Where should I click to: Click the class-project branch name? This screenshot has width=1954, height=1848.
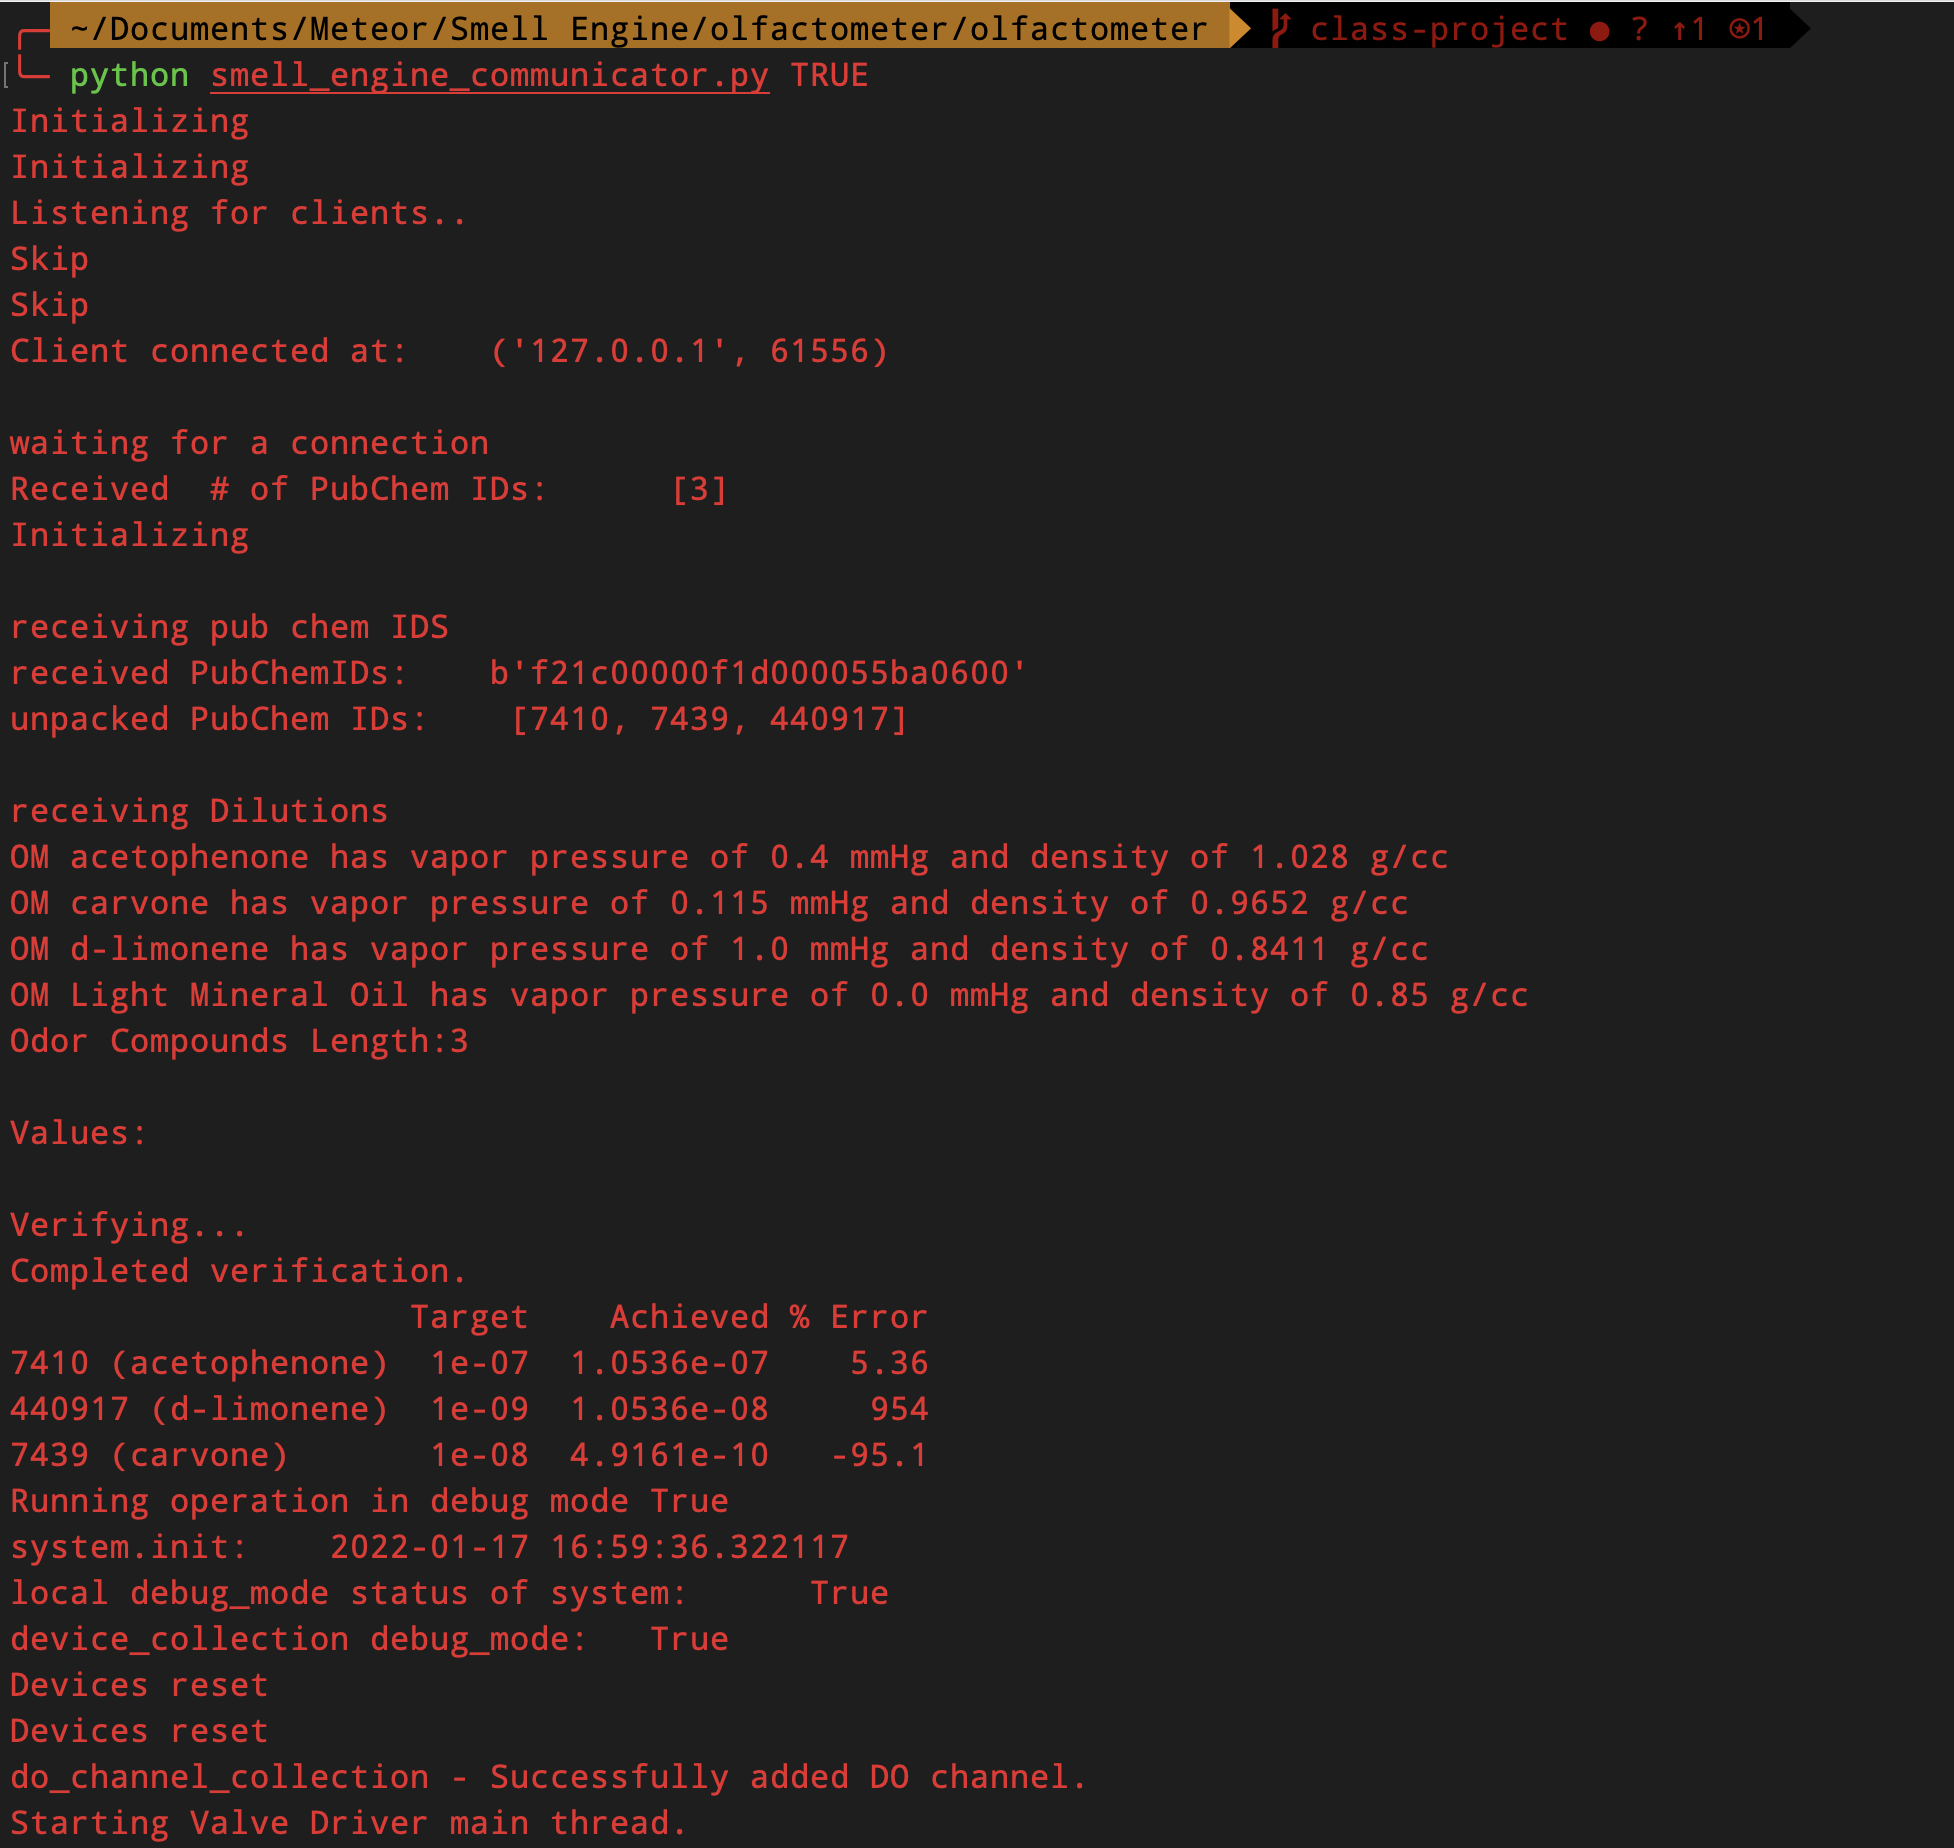tap(1438, 29)
